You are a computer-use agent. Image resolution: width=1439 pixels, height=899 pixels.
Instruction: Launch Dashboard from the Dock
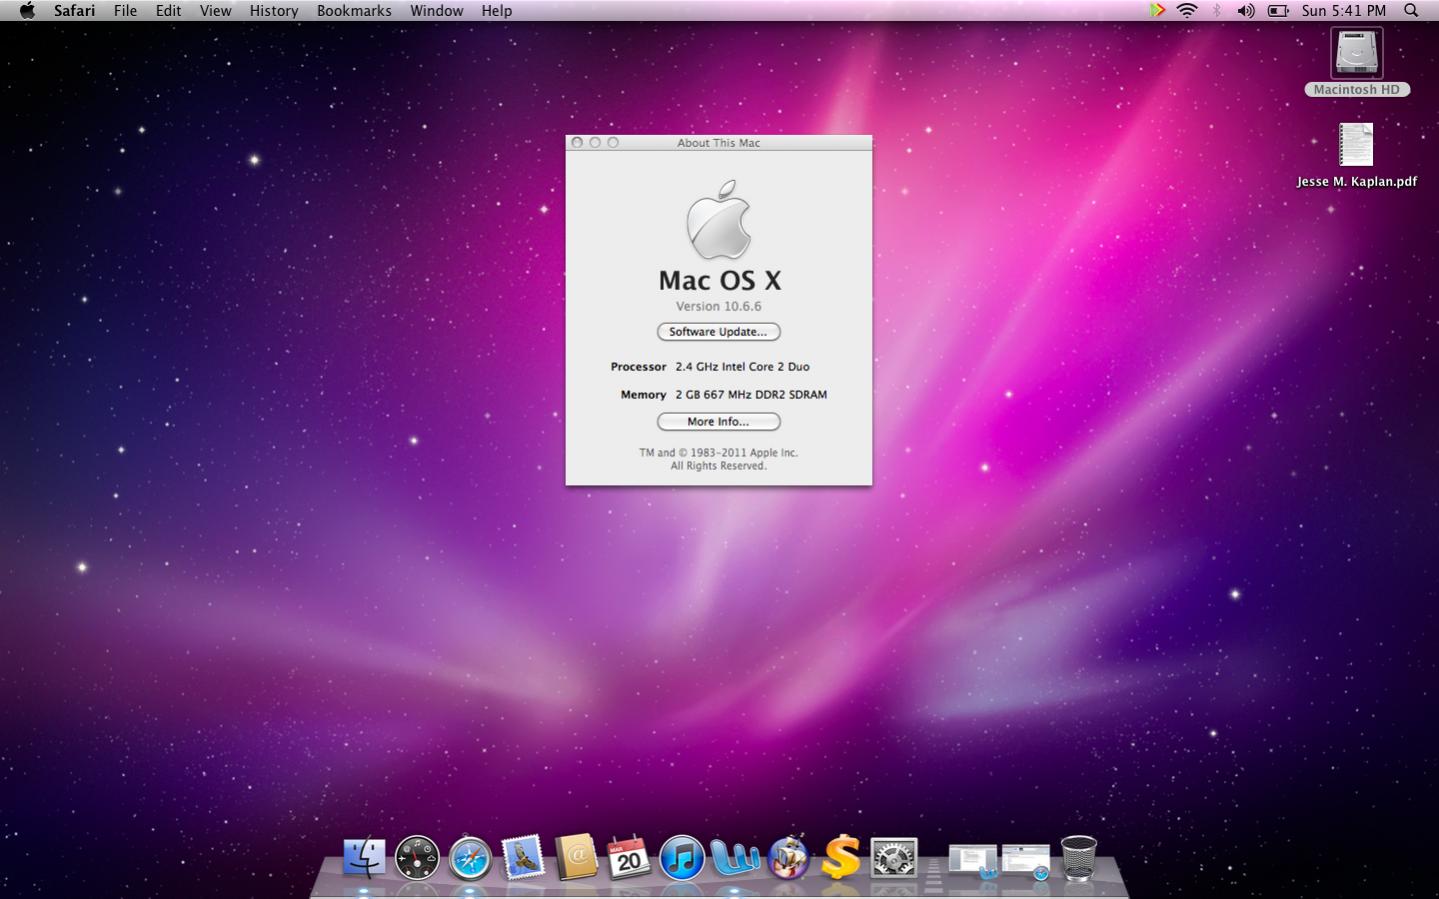tap(417, 857)
